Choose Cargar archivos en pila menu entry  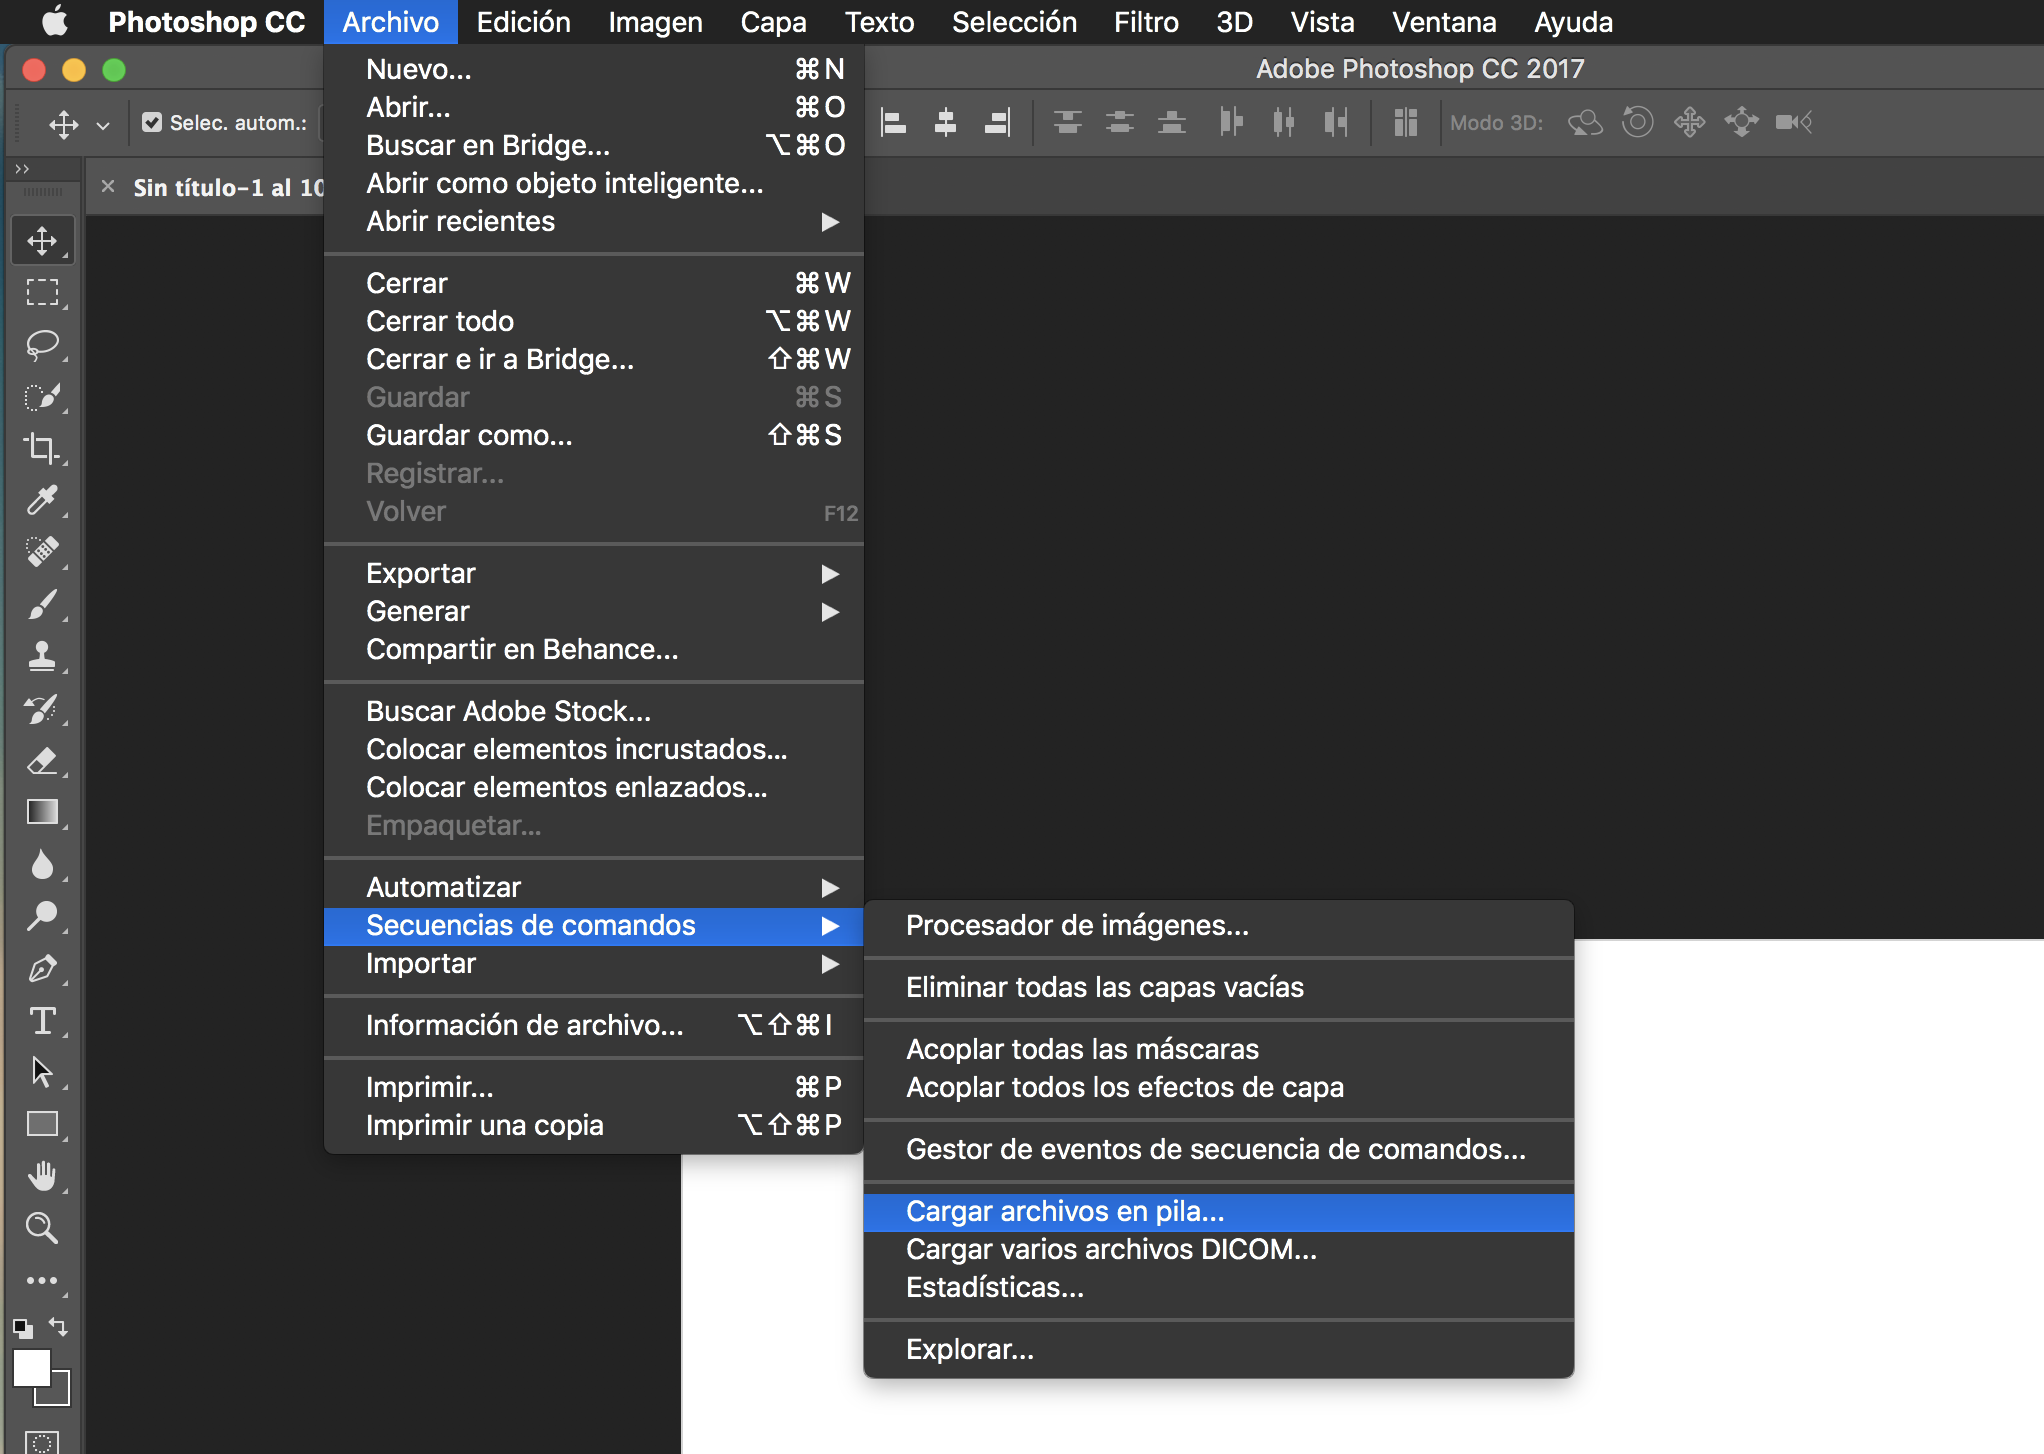coord(1065,1211)
